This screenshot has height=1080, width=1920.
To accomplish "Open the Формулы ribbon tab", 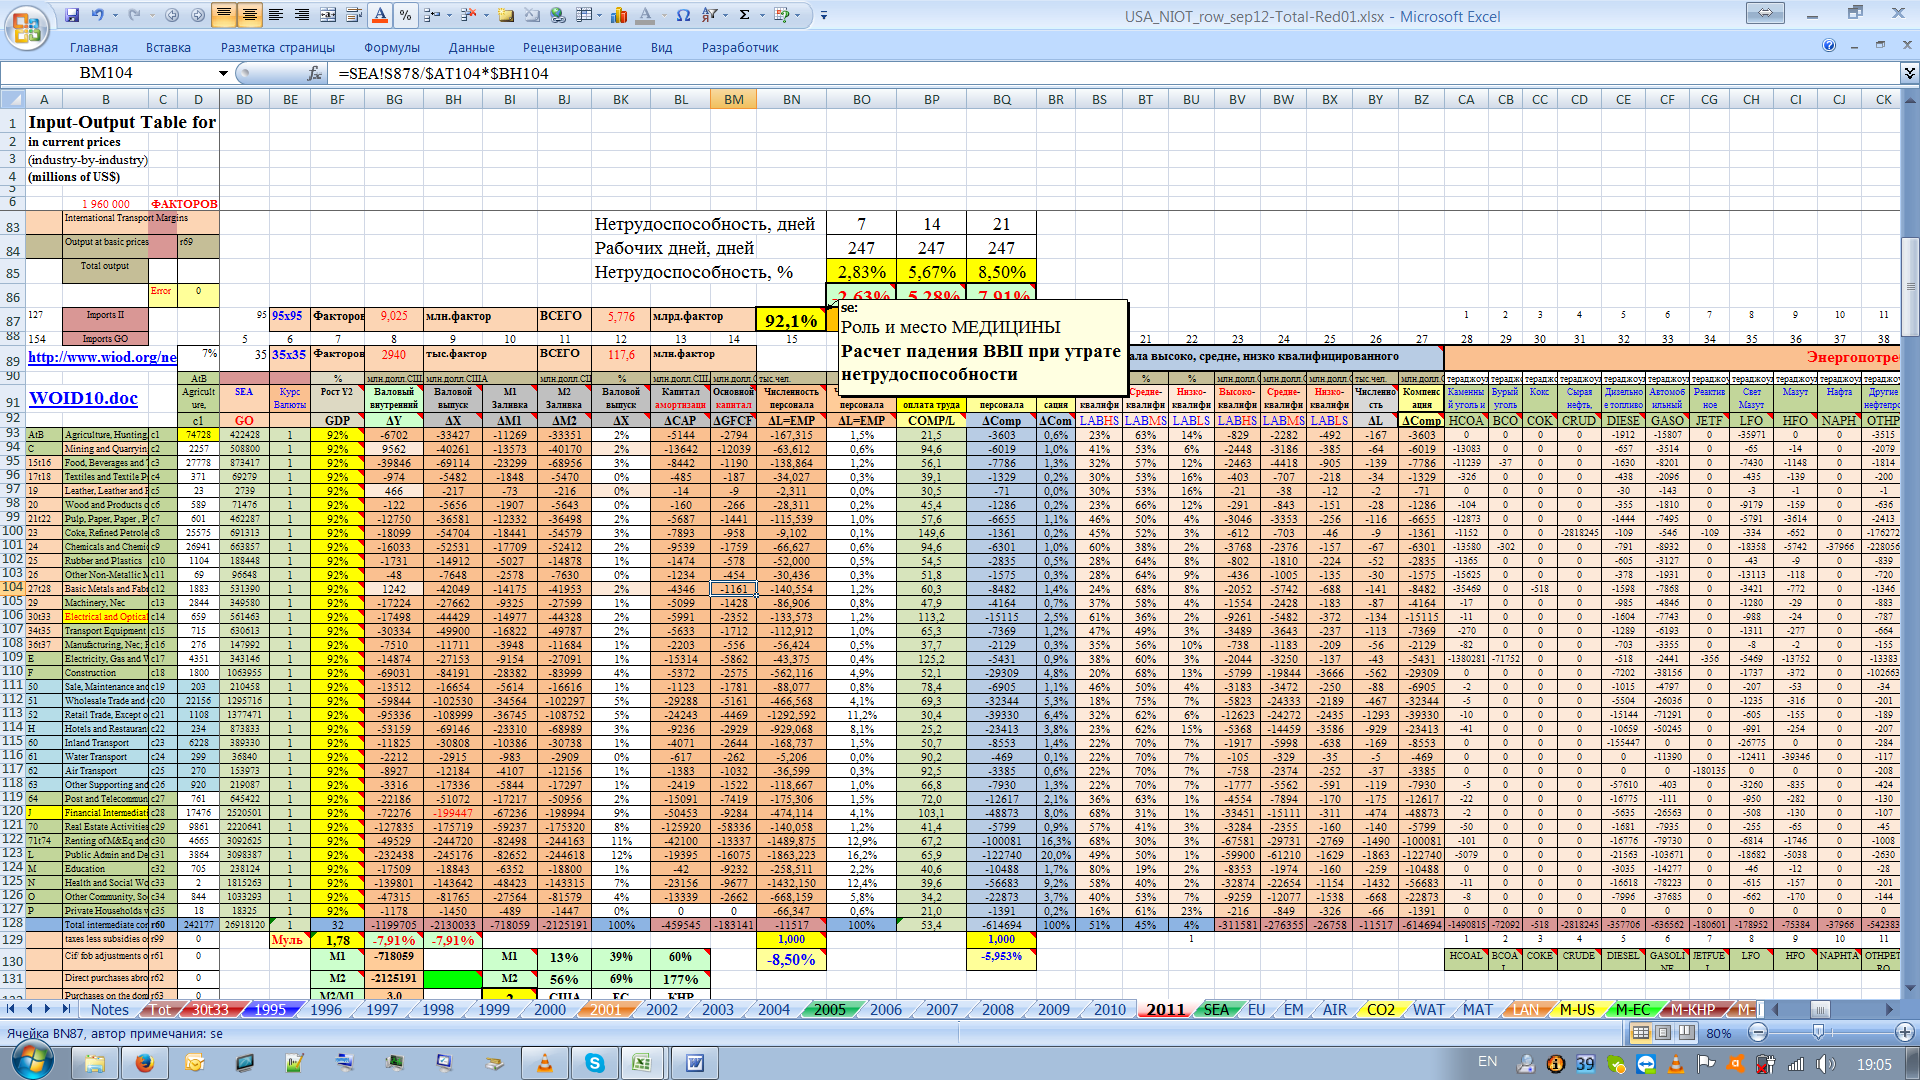I will pyautogui.click(x=391, y=47).
